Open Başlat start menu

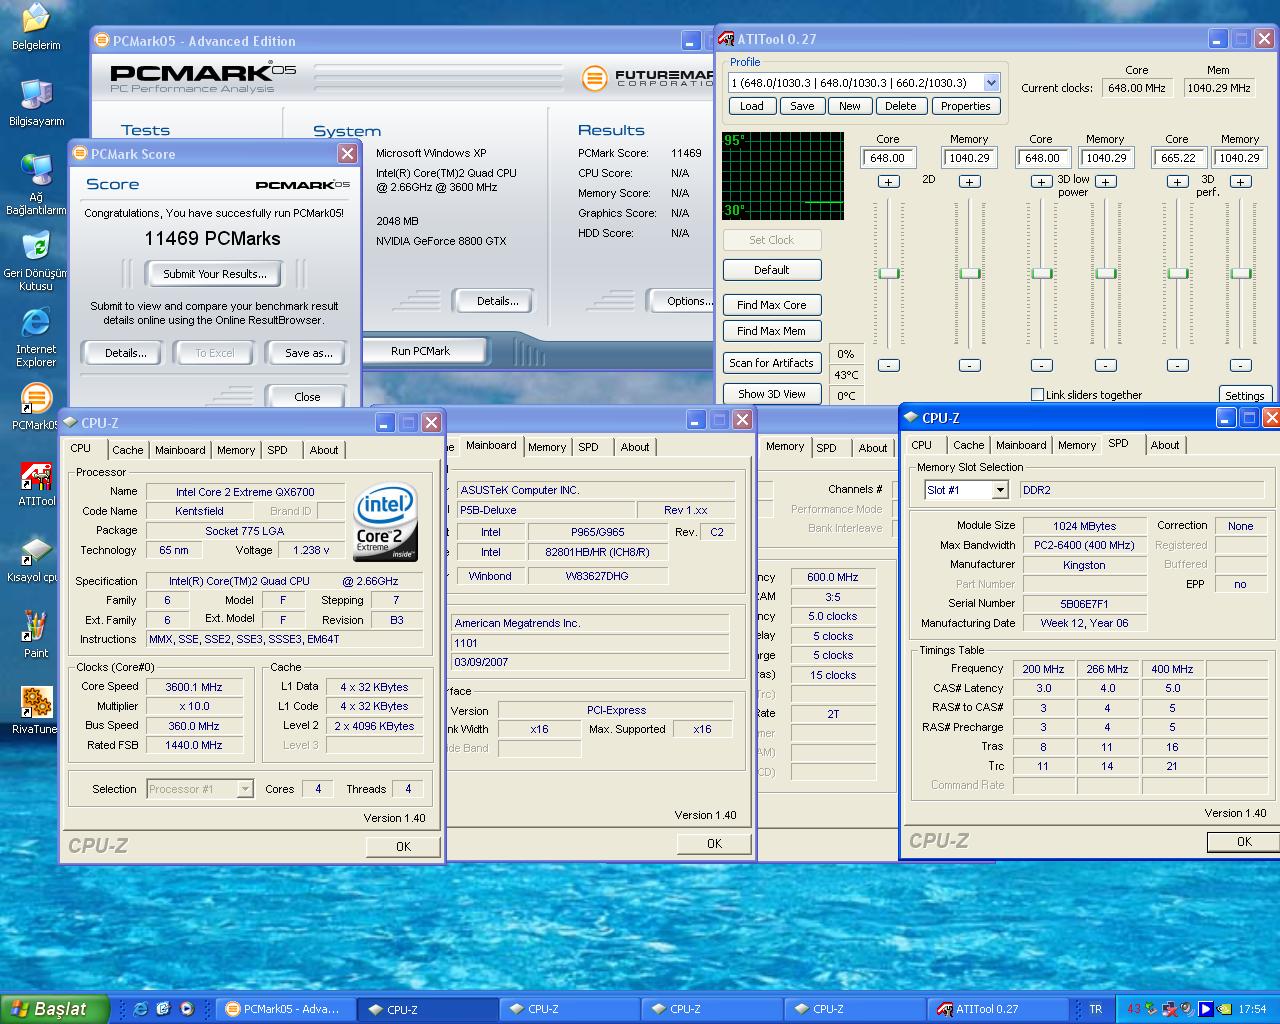(54, 1009)
